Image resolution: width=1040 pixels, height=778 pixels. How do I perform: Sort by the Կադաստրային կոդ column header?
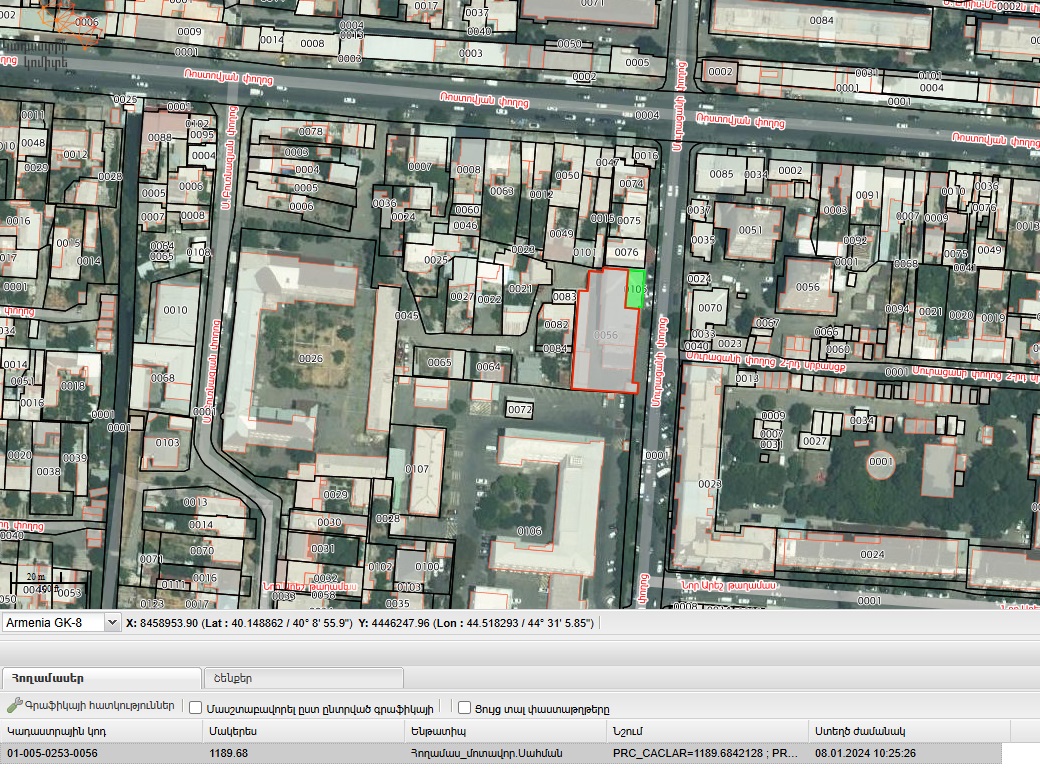pyautogui.click(x=101, y=731)
